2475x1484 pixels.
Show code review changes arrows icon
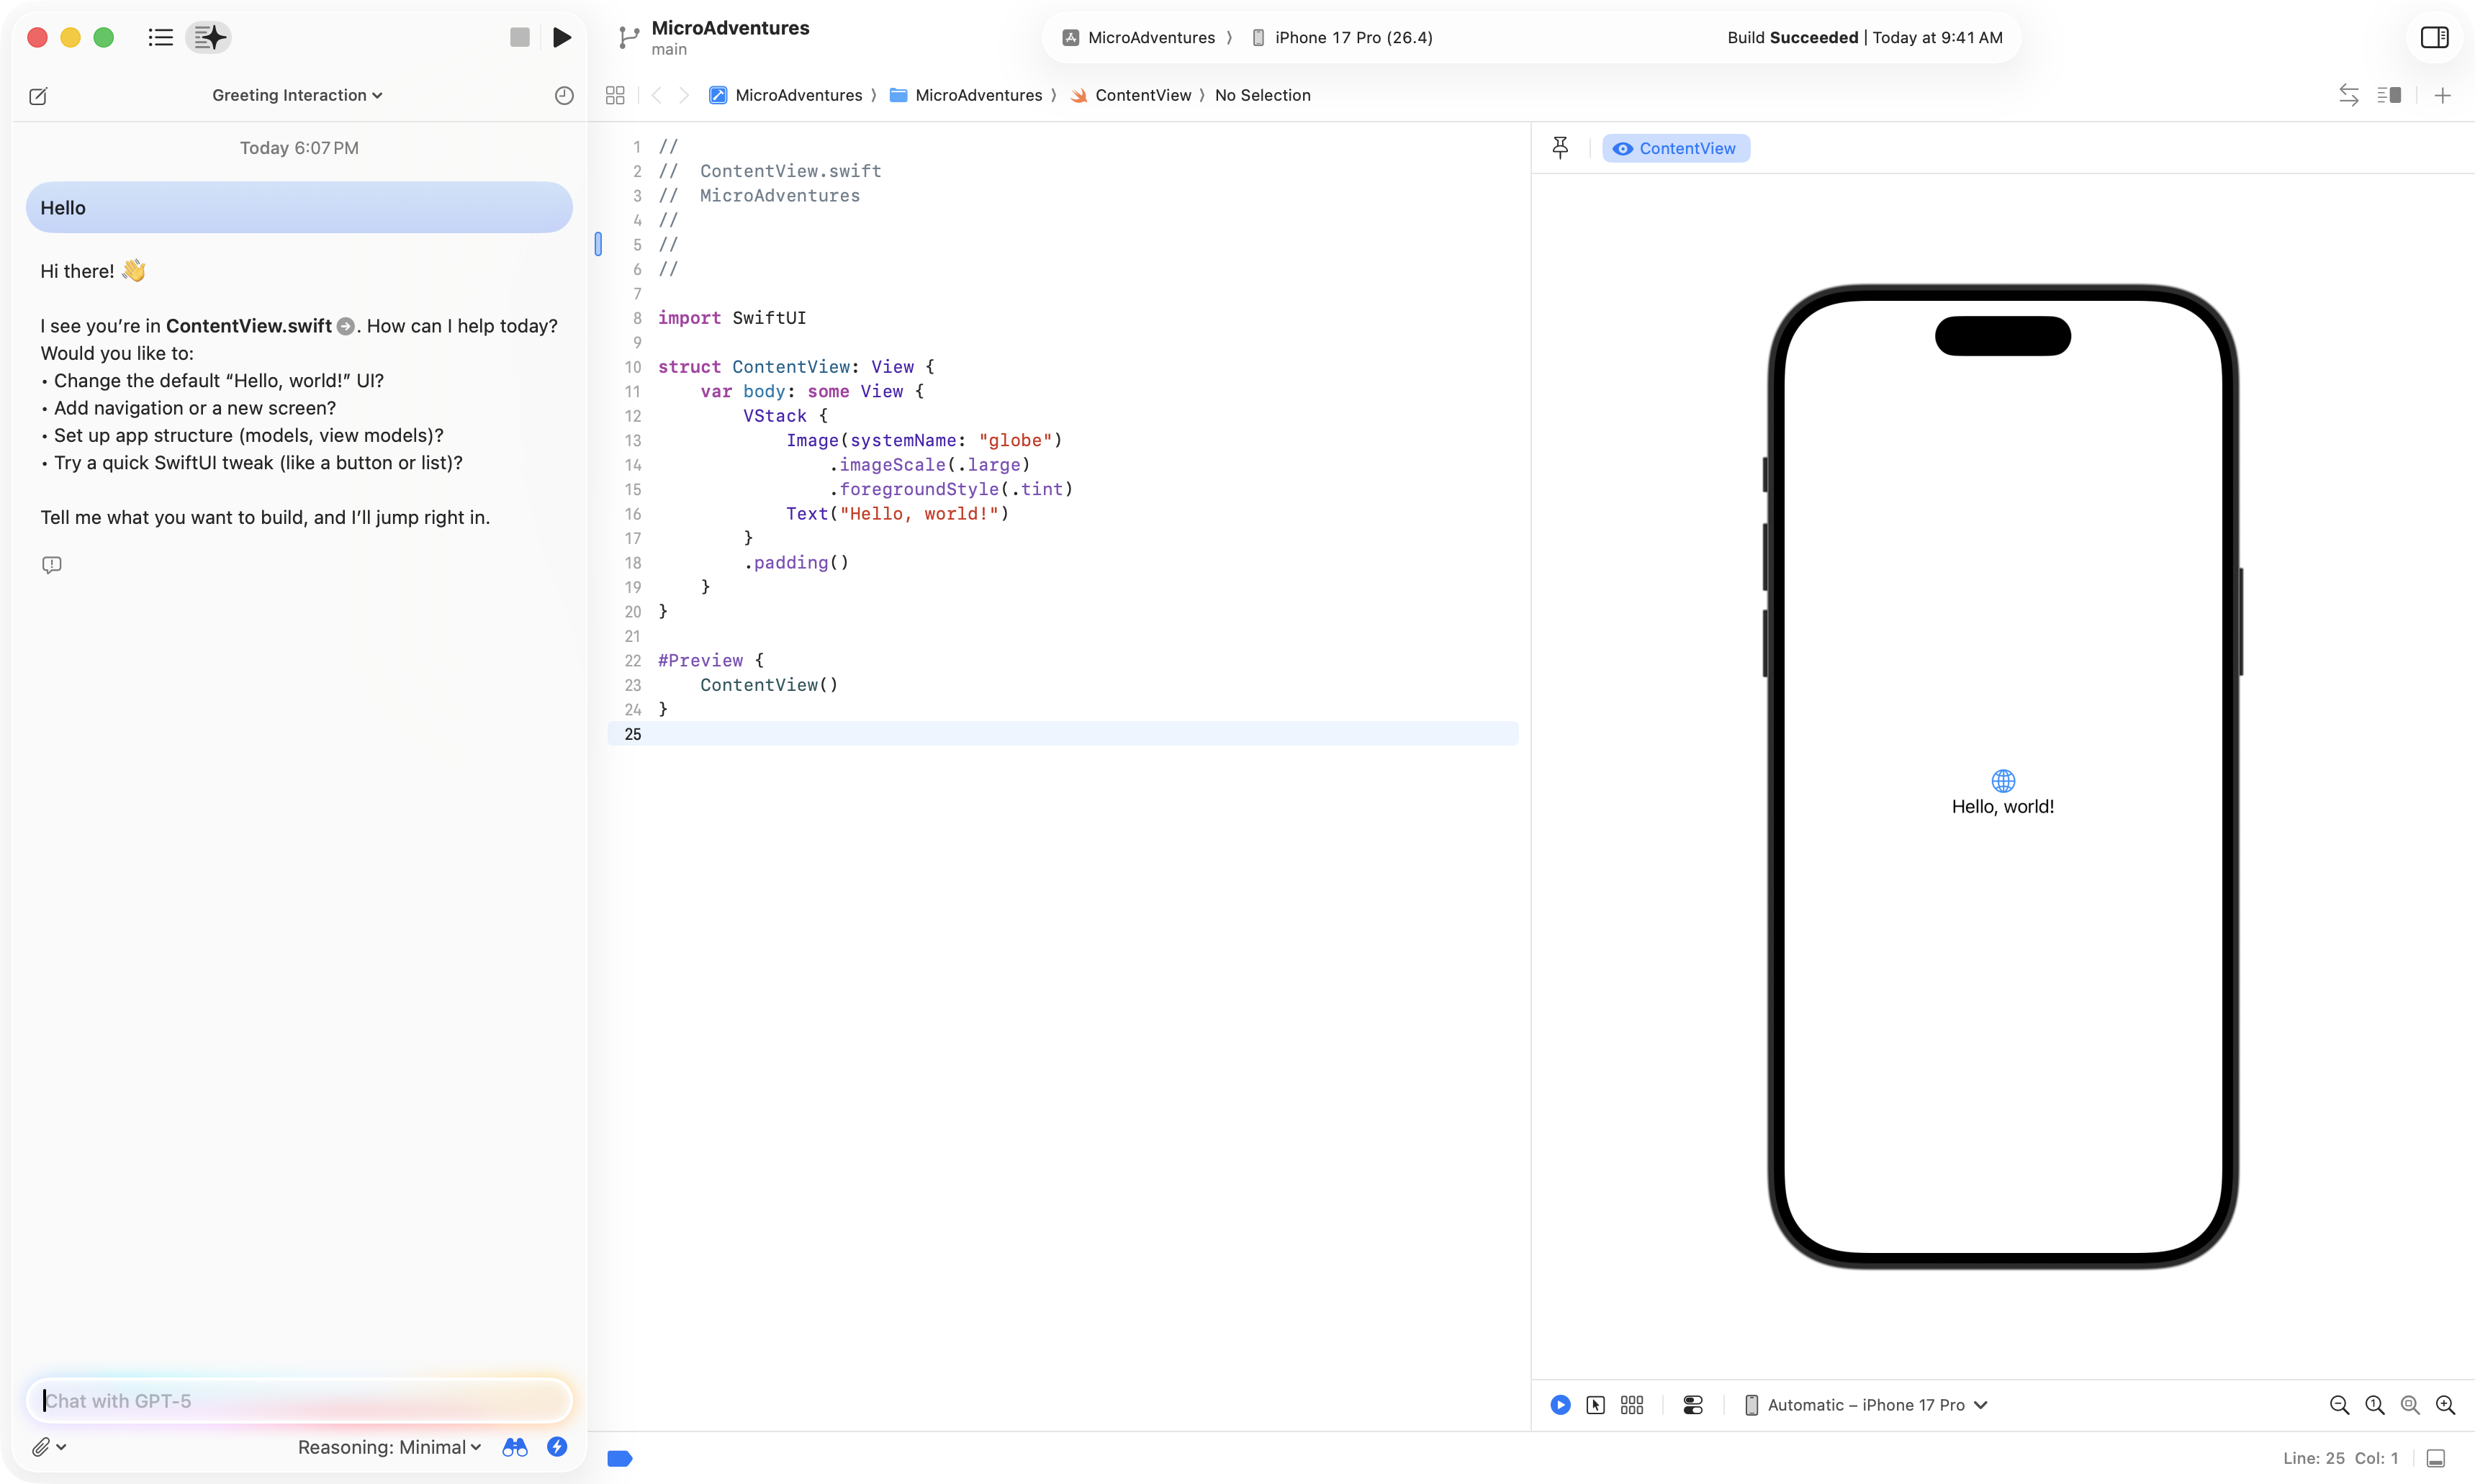click(x=2348, y=95)
